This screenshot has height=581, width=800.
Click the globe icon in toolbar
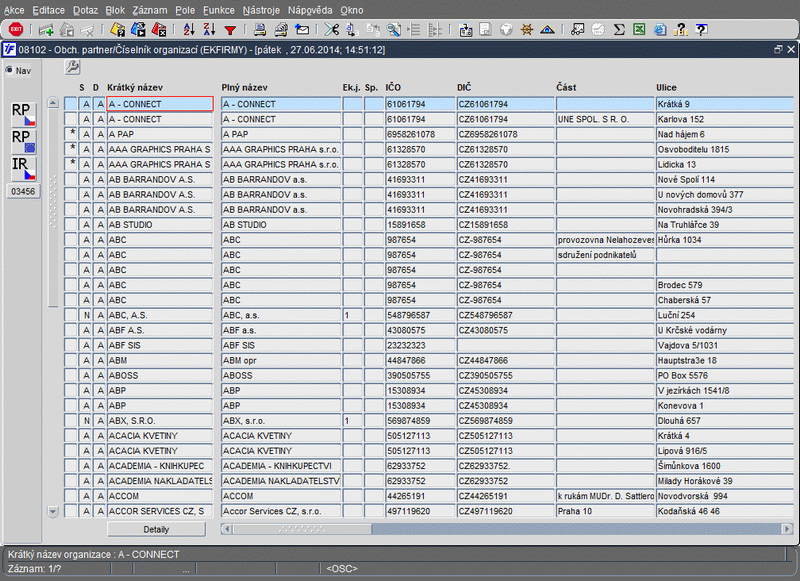coord(506,30)
